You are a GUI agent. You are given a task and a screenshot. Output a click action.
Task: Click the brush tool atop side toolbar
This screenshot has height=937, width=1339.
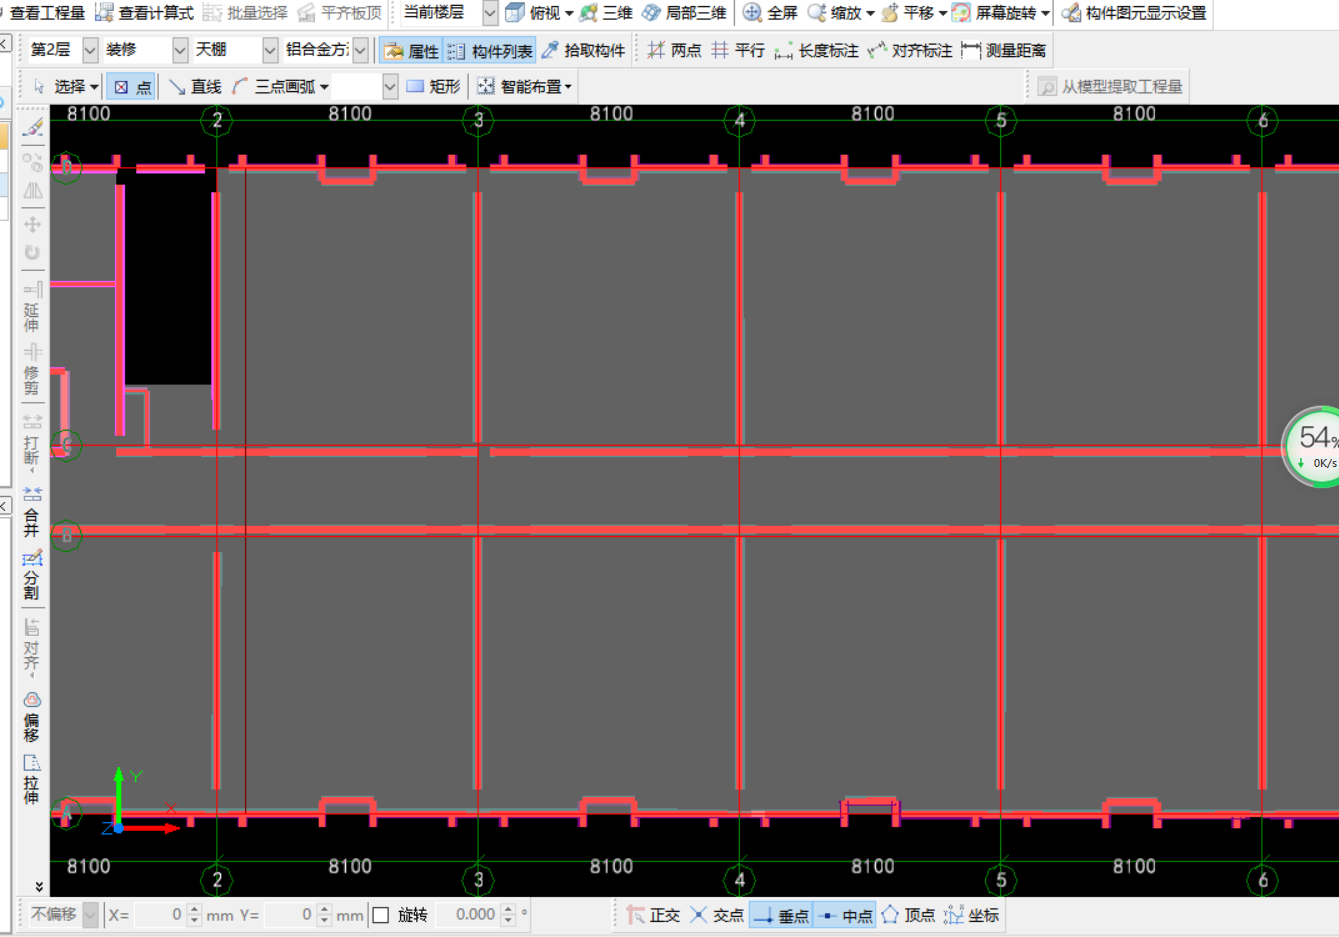[32, 128]
